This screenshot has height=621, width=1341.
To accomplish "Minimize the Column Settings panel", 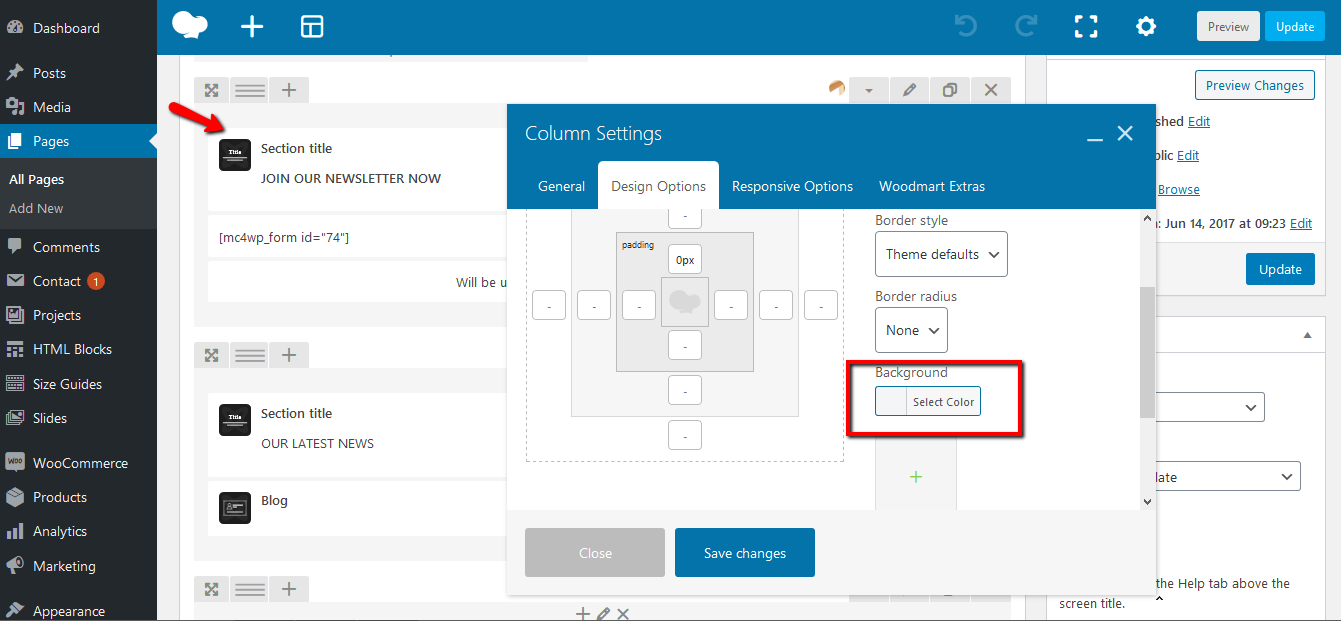I will (1095, 137).
